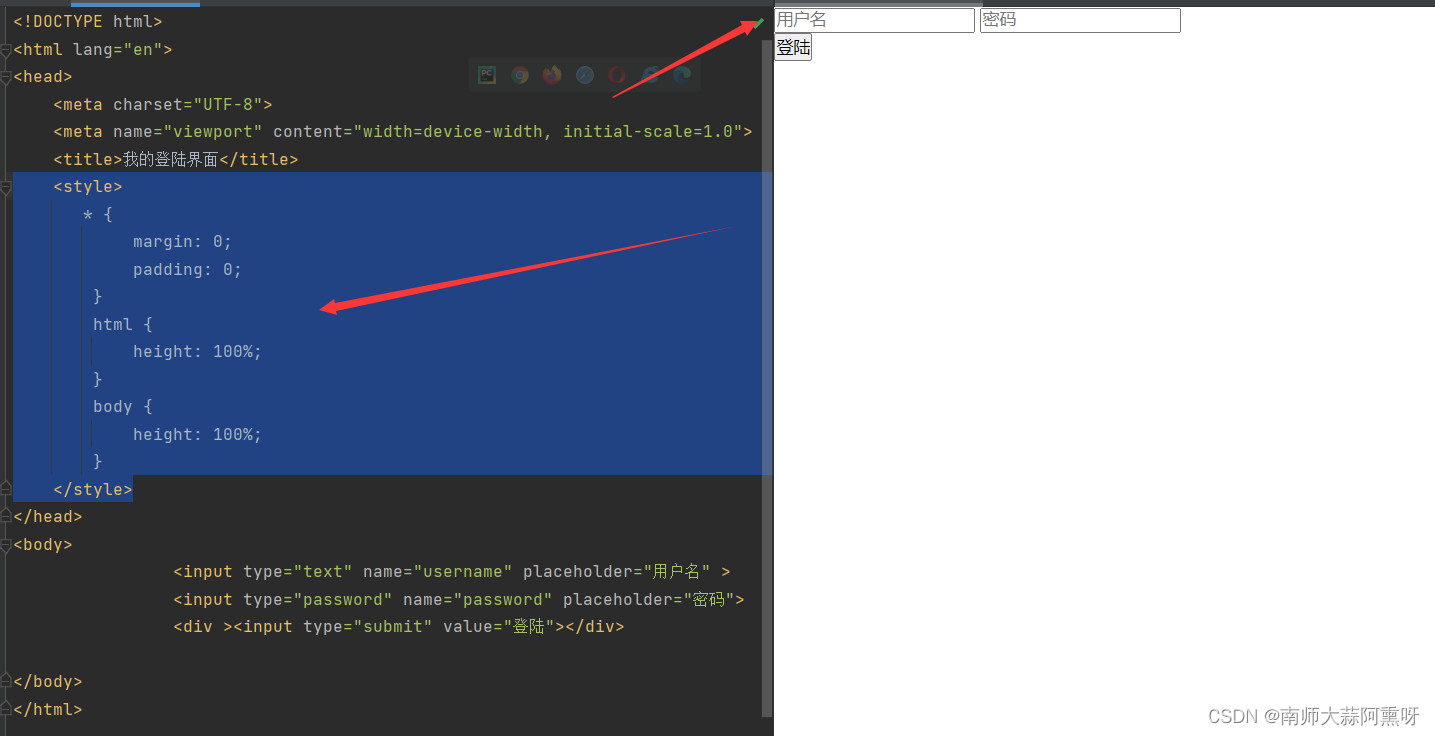Viewport: 1435px width, 736px height.
Task: Open page in Safari browser
Action: pos(585,75)
